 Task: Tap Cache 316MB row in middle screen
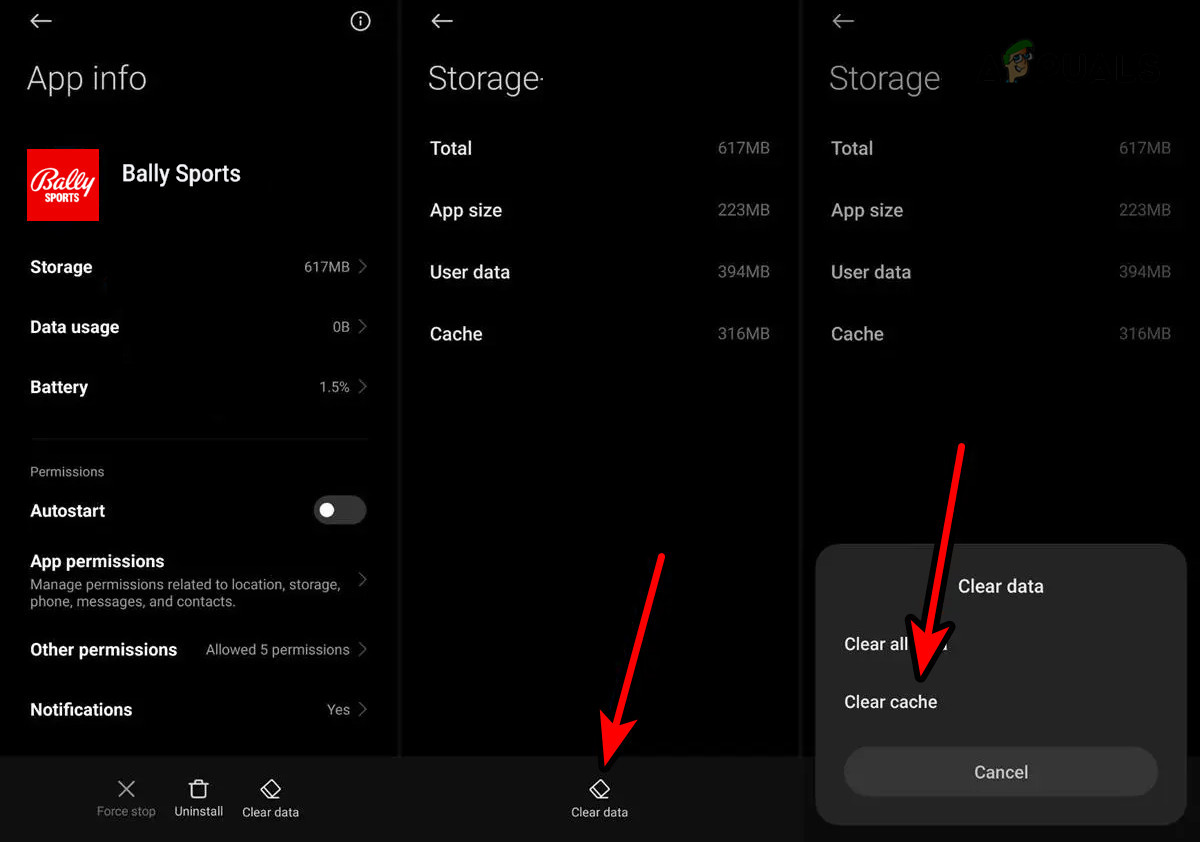(x=600, y=334)
